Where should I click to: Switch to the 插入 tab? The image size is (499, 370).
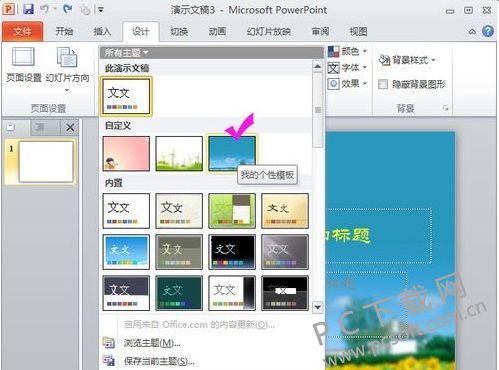102,32
